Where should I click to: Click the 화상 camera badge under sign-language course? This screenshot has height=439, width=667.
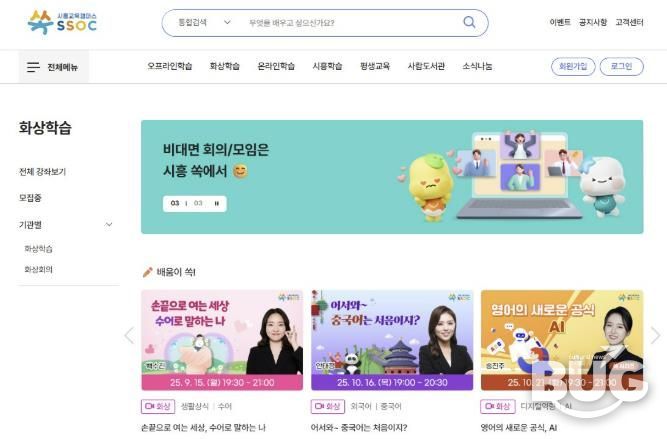[x=158, y=406]
